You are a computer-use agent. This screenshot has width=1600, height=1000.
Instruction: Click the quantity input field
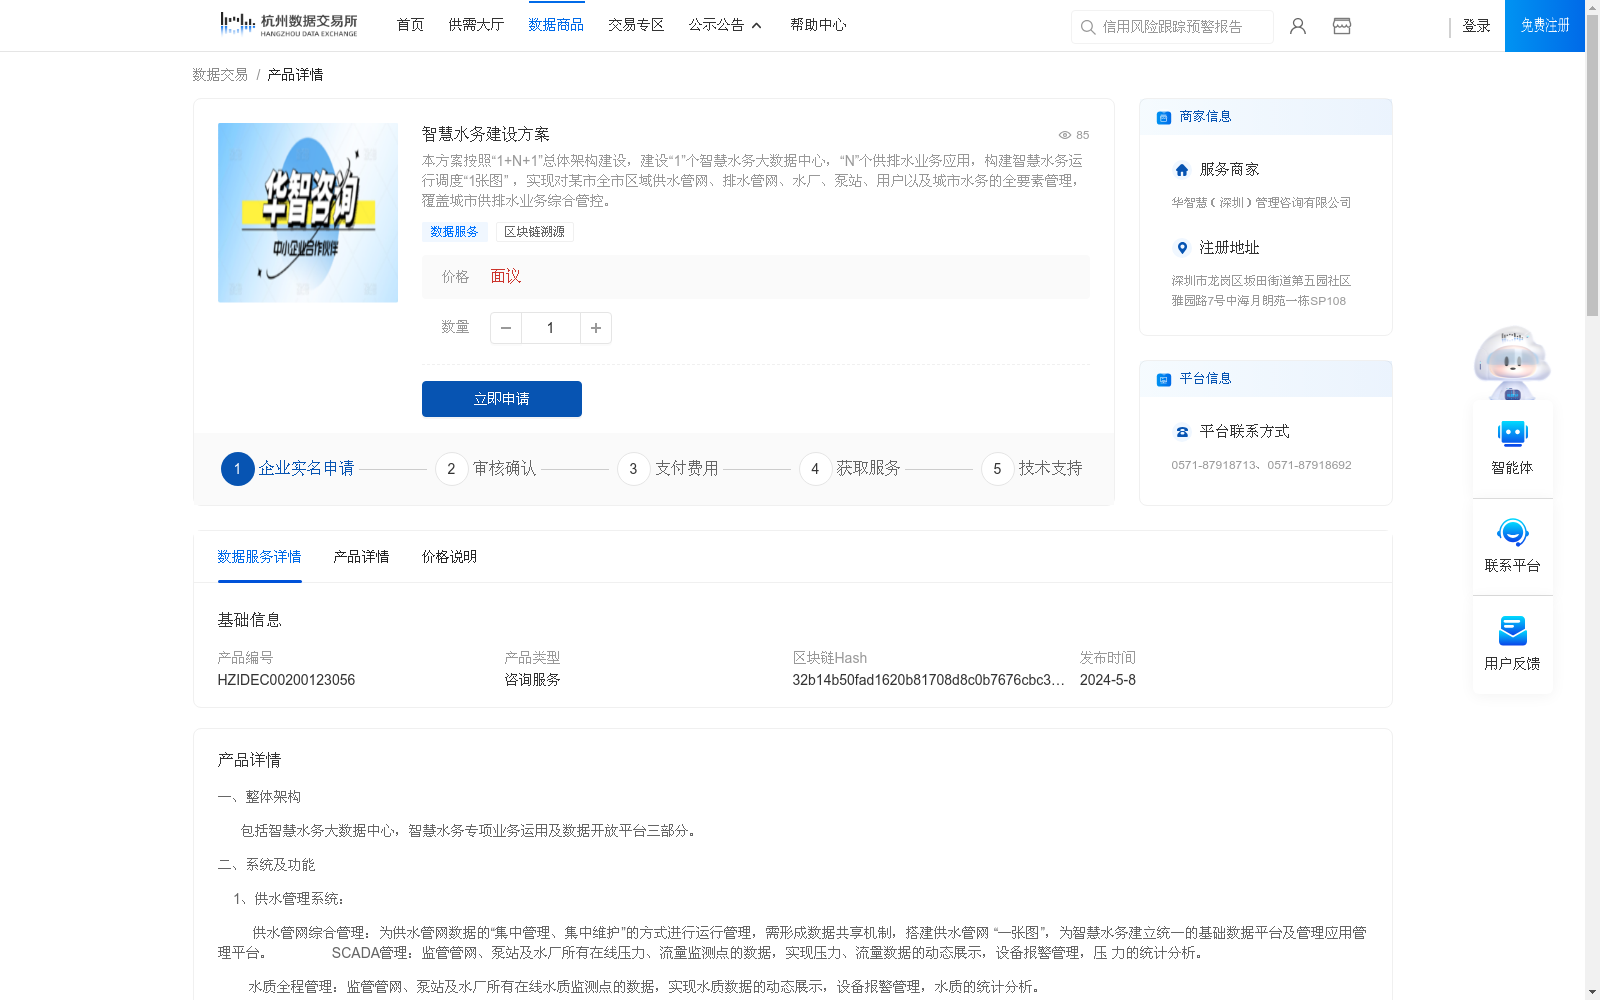550,328
